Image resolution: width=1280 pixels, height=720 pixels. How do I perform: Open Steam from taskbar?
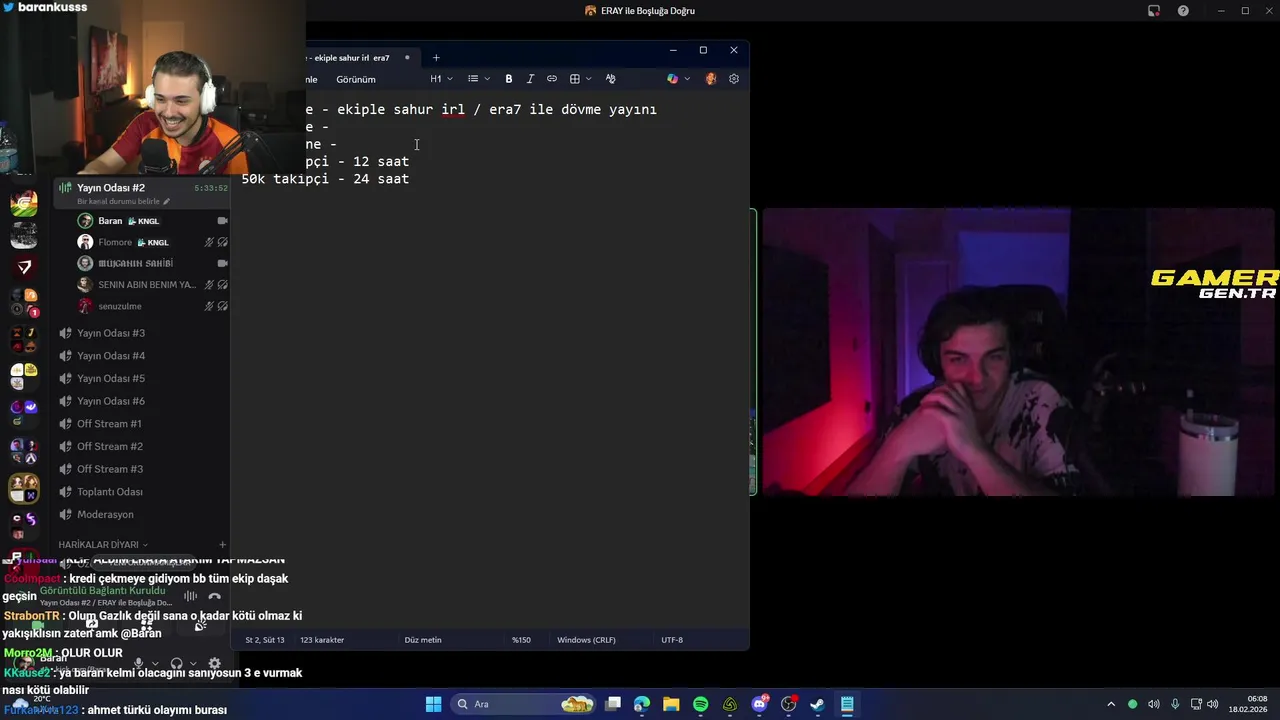click(817, 704)
